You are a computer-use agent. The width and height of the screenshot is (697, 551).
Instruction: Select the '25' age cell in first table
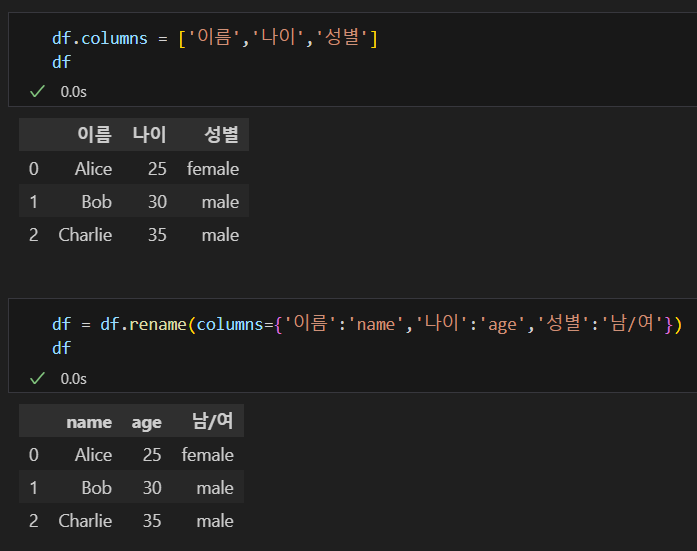(157, 169)
